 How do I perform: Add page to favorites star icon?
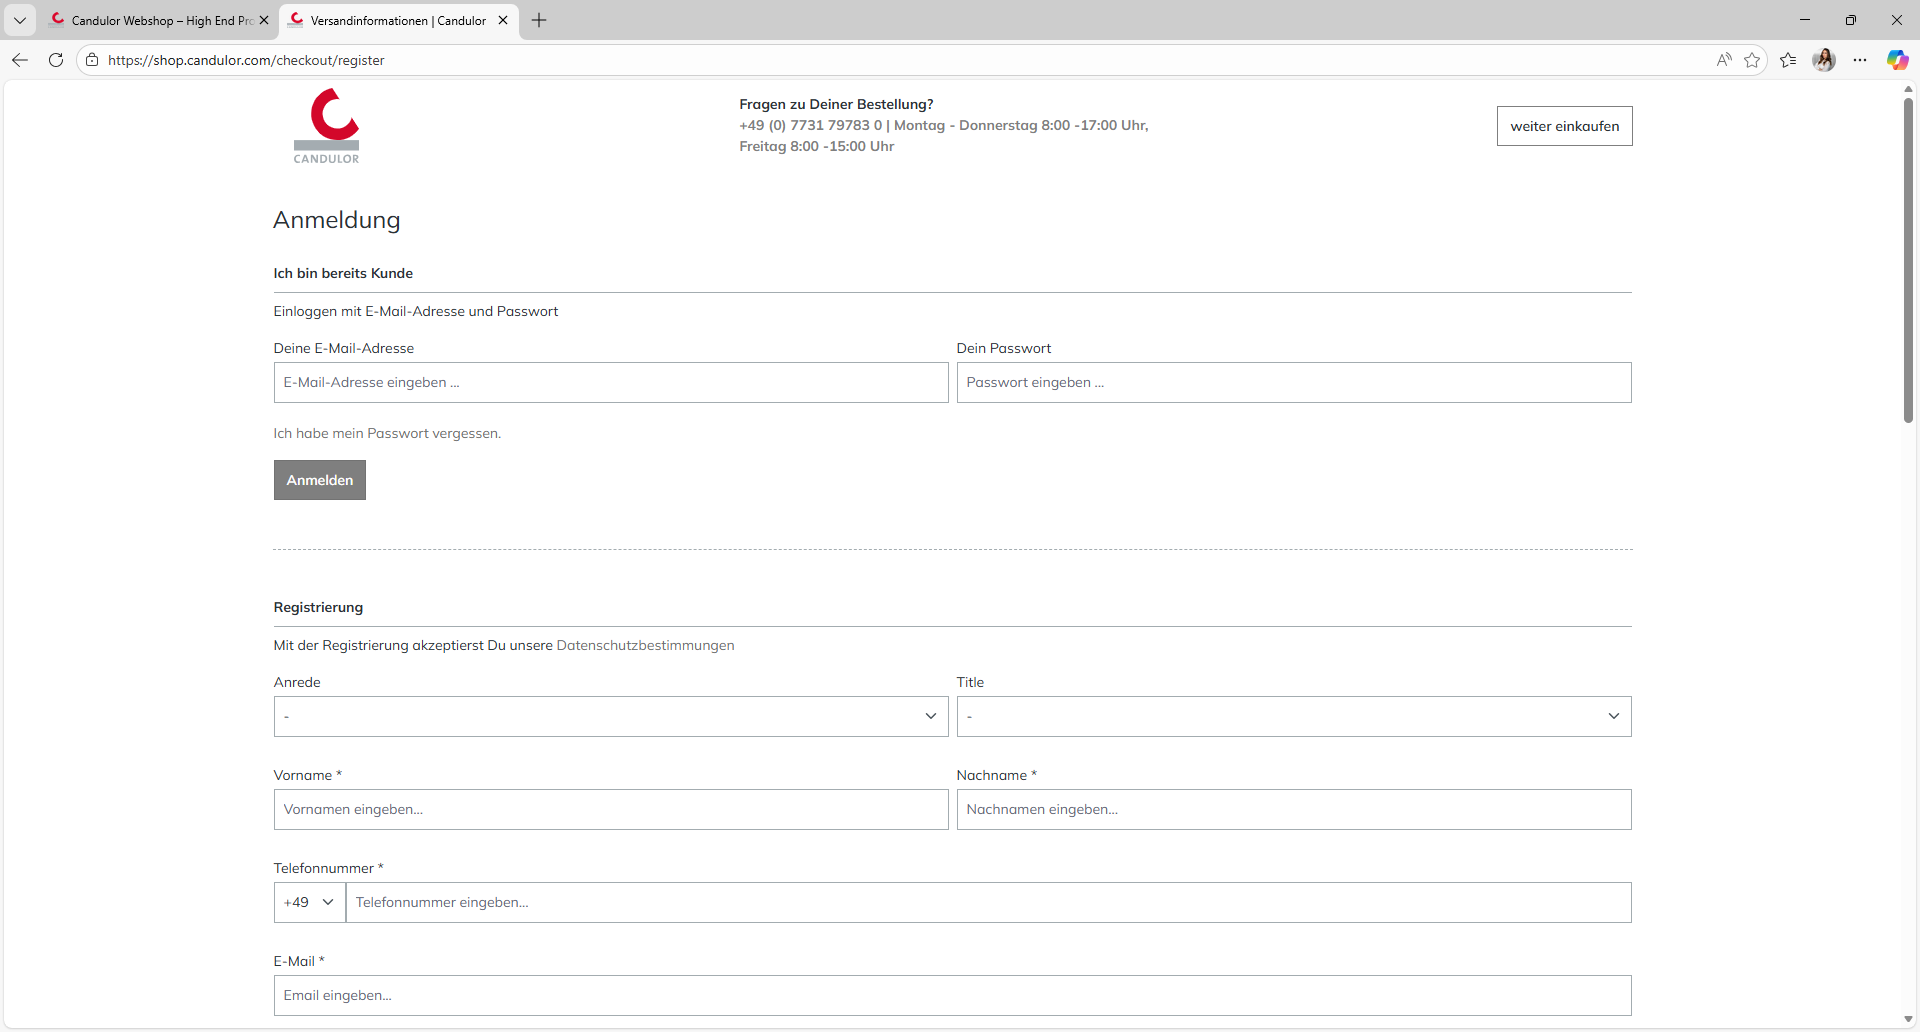1752,60
